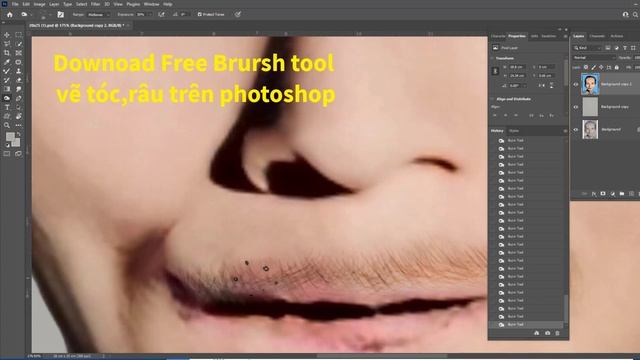Screen dimensions: 640x360
Task: Select the Frame tool
Action: pos(18,53)
